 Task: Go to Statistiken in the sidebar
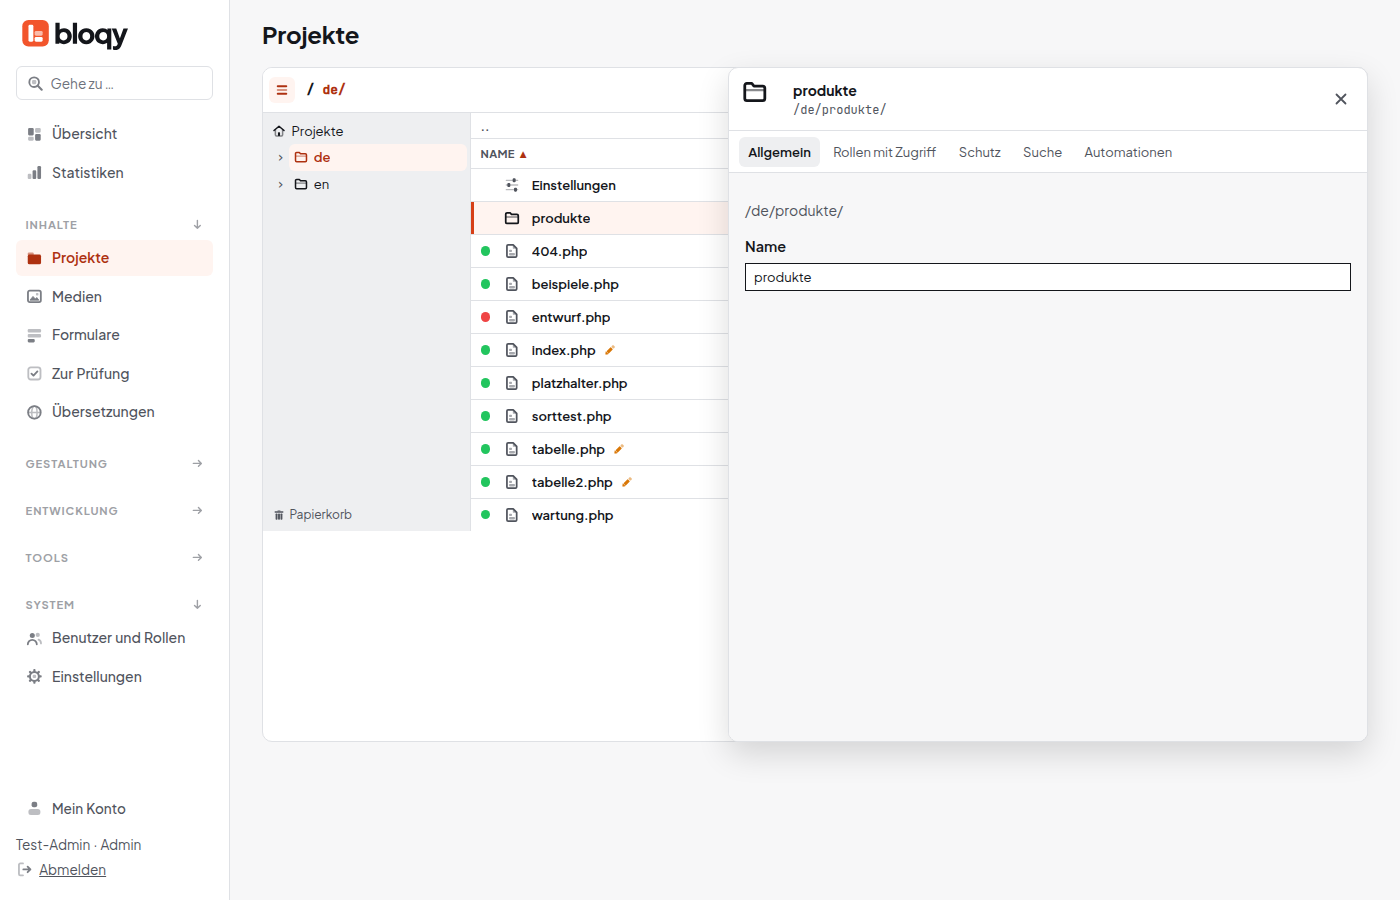click(x=114, y=173)
